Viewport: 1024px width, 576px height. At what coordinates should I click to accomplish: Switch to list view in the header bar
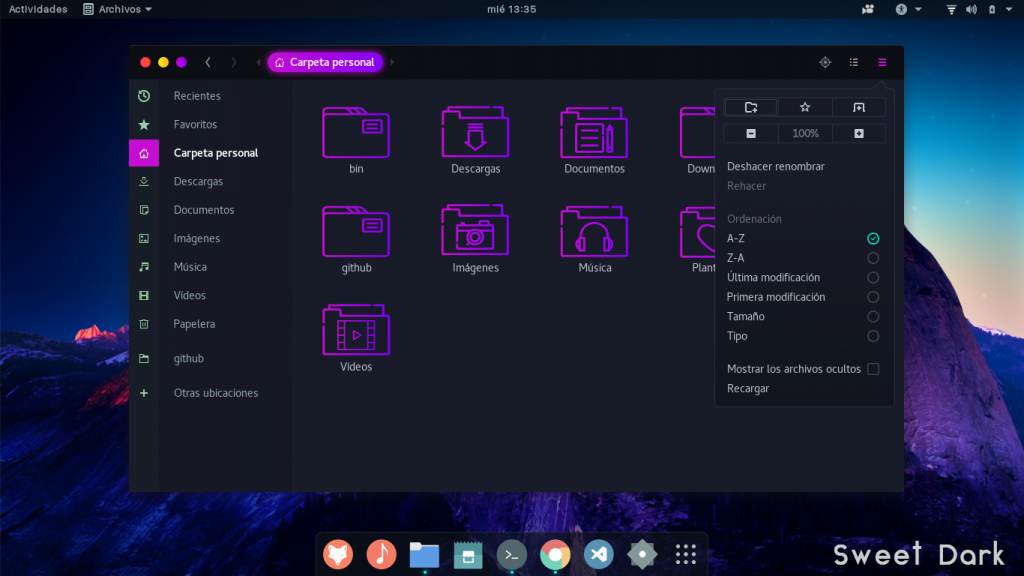tap(853, 62)
